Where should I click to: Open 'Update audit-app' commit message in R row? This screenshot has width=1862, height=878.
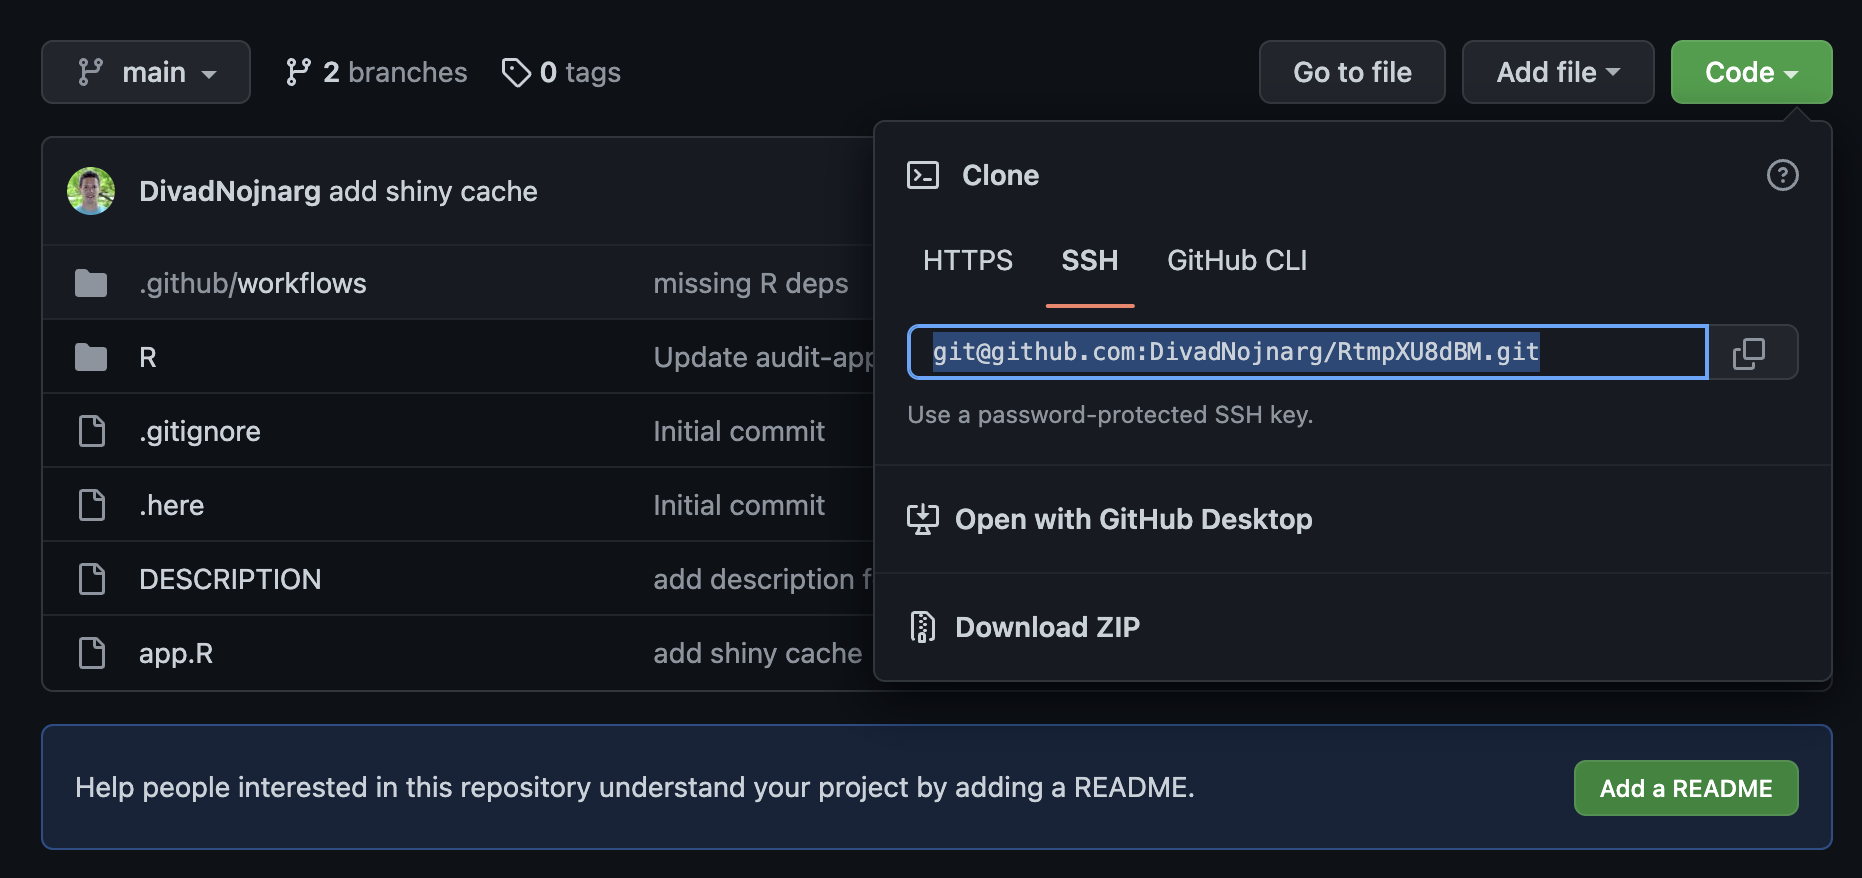pos(764,357)
